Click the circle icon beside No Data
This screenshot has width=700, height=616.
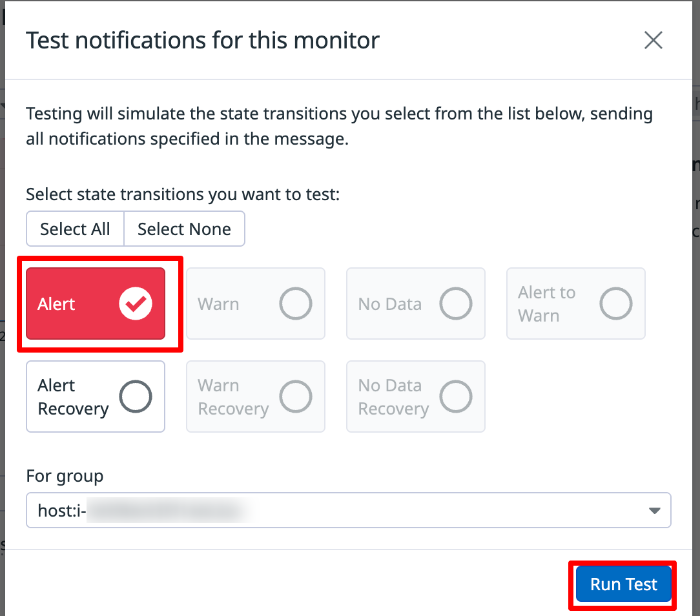[x=455, y=304]
